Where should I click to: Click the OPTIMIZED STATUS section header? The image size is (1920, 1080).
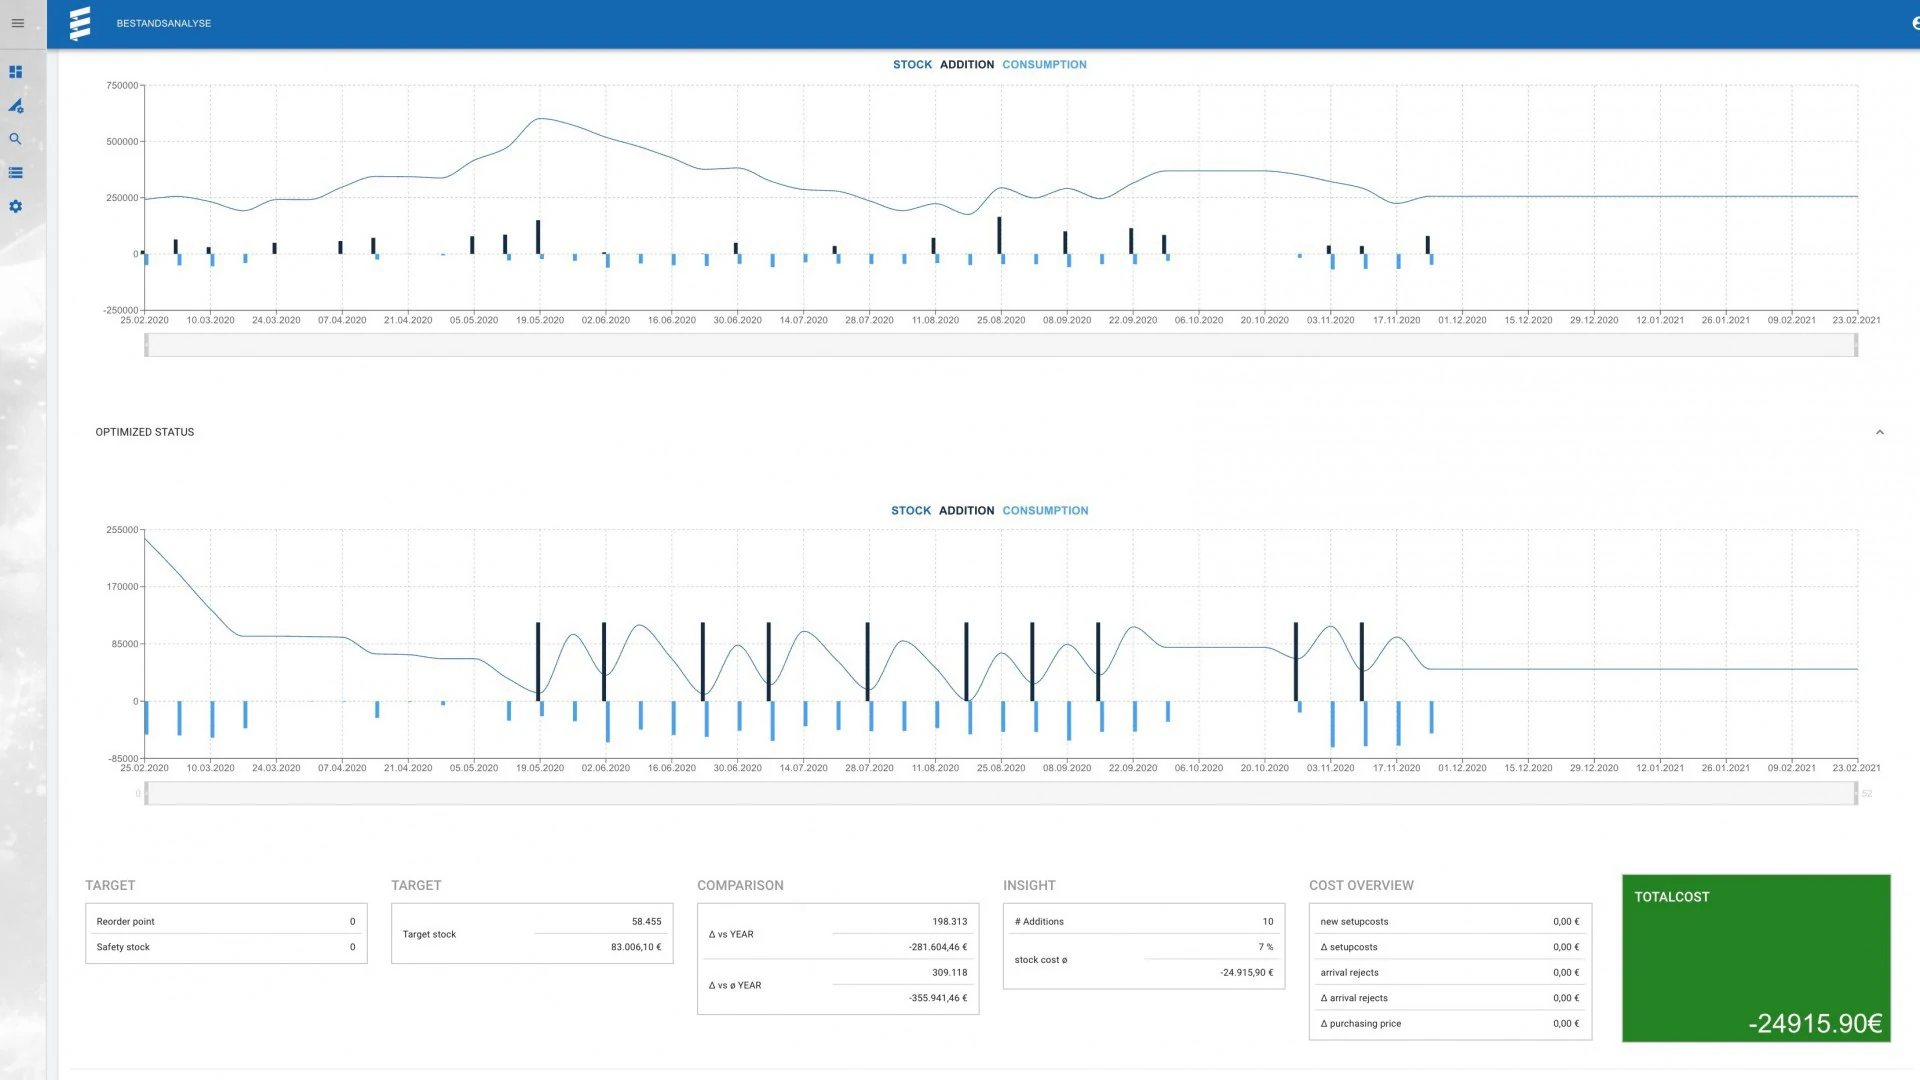[145, 432]
